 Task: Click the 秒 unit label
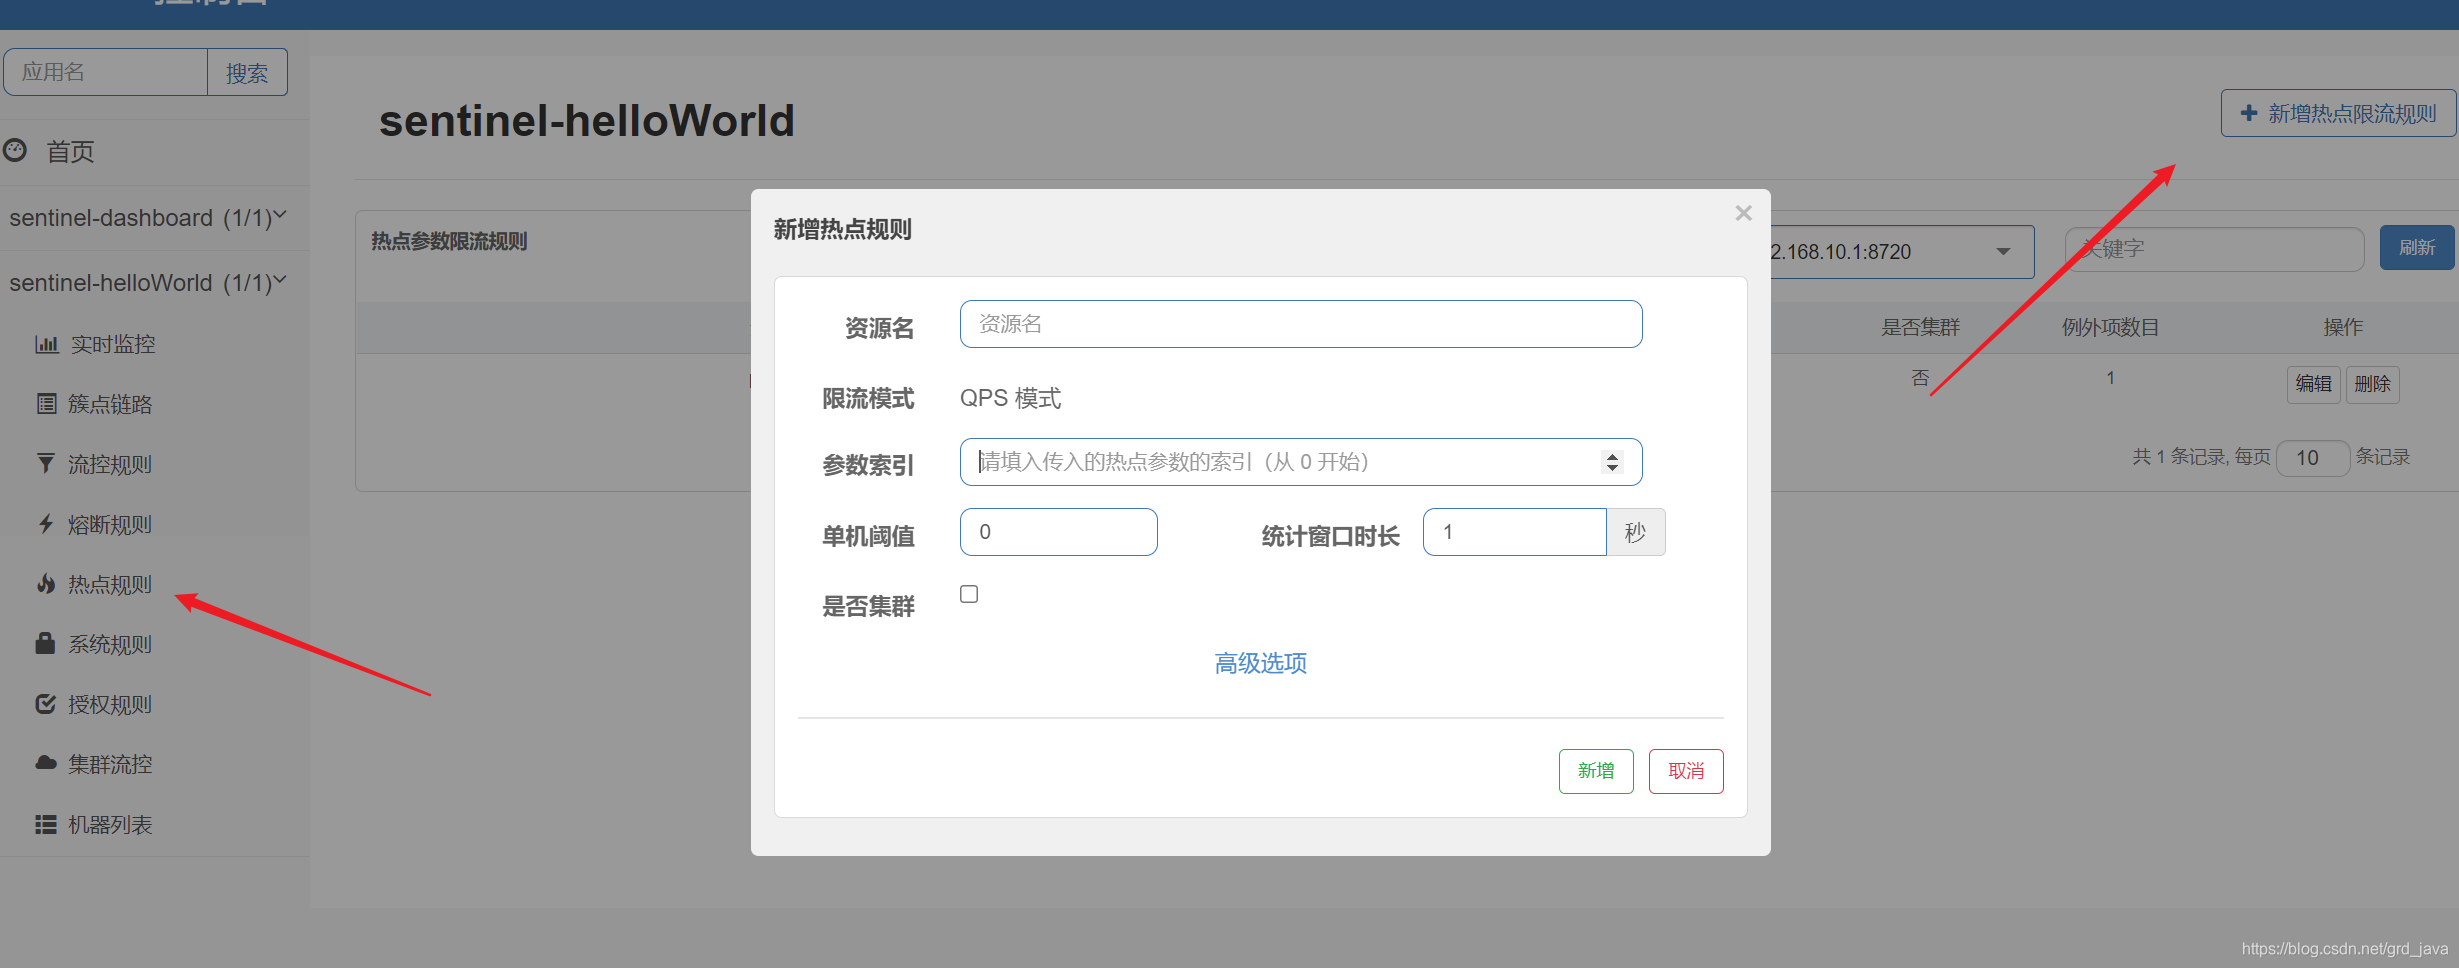click(1636, 532)
